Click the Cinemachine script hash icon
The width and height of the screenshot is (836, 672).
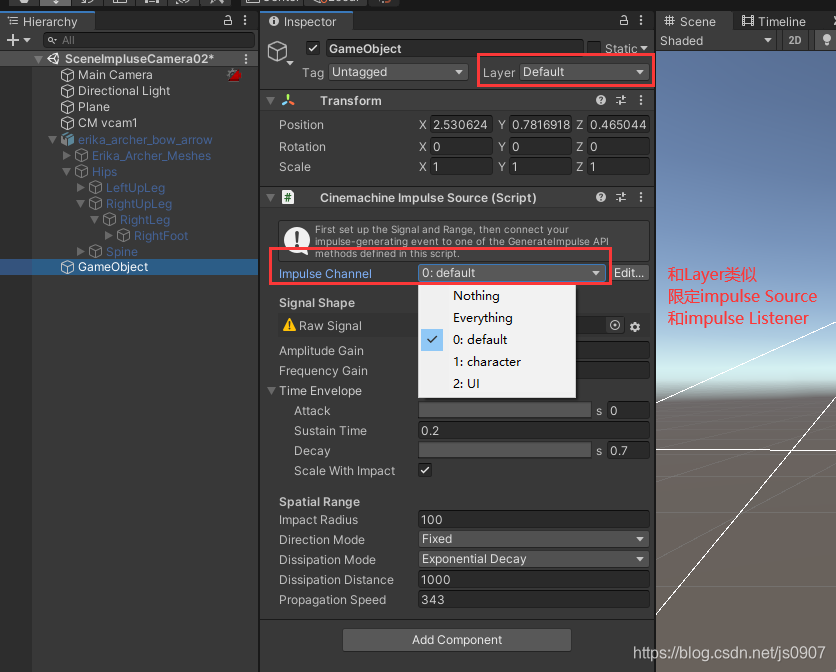click(x=288, y=197)
